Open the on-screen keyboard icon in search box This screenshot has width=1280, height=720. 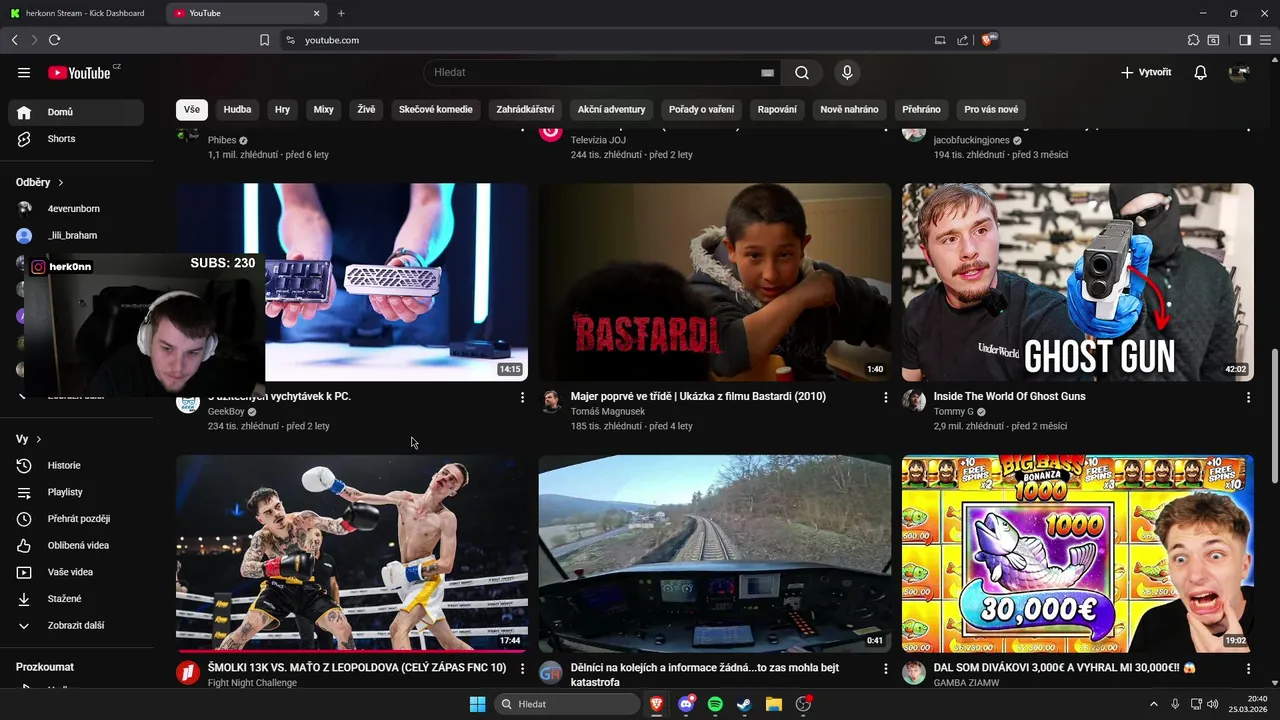pyautogui.click(x=767, y=72)
